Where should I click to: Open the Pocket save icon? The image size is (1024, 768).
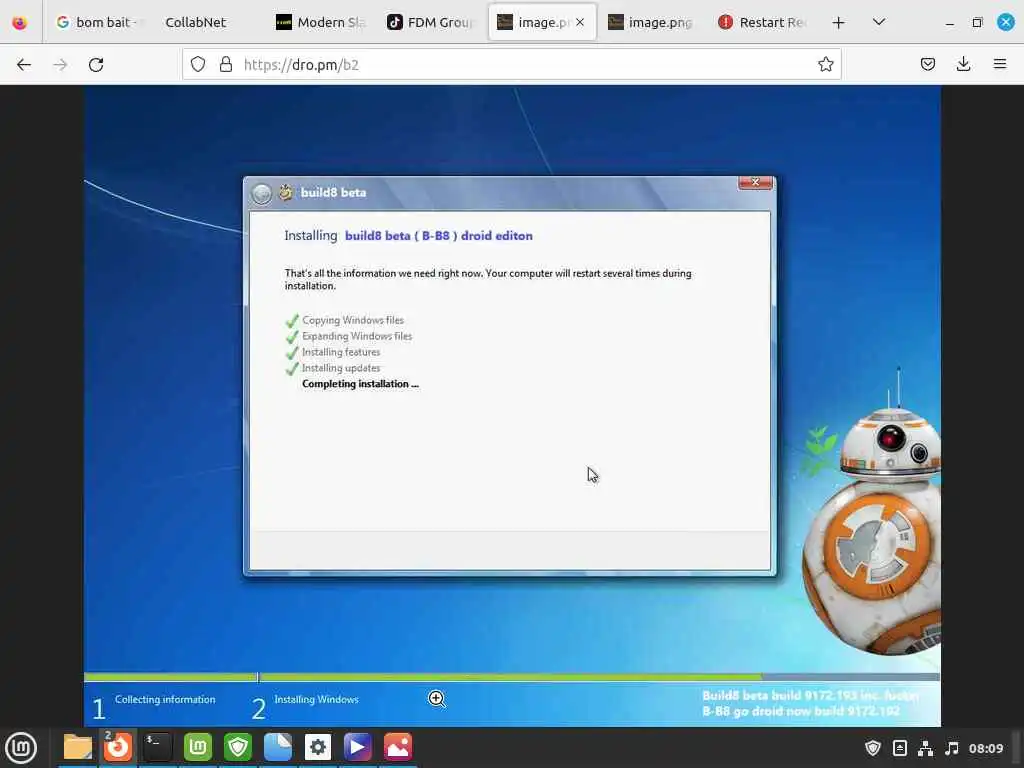click(927, 64)
